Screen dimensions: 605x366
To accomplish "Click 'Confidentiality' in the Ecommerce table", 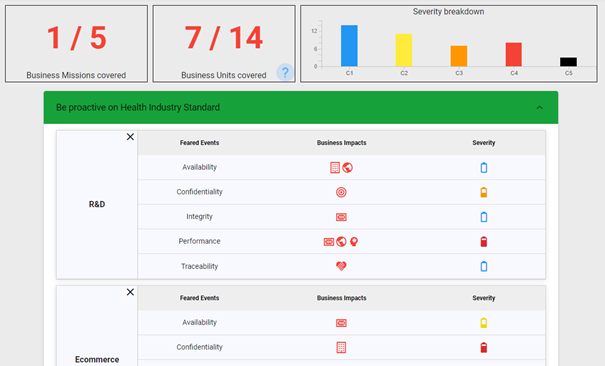I will pos(199,347).
